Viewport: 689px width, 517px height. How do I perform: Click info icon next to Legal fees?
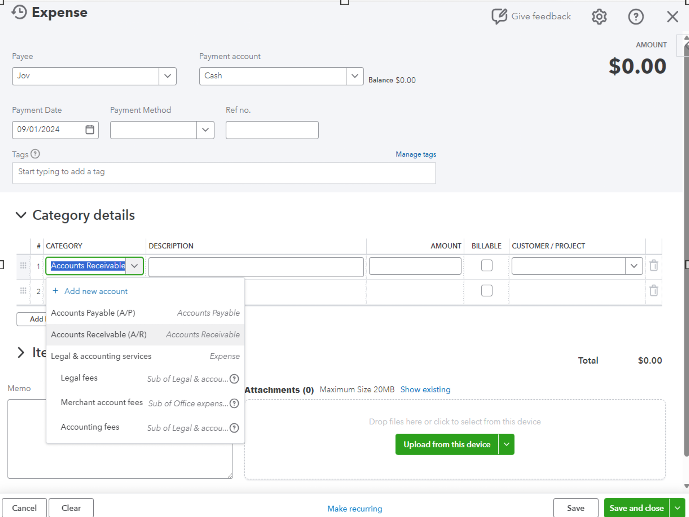coord(235,378)
